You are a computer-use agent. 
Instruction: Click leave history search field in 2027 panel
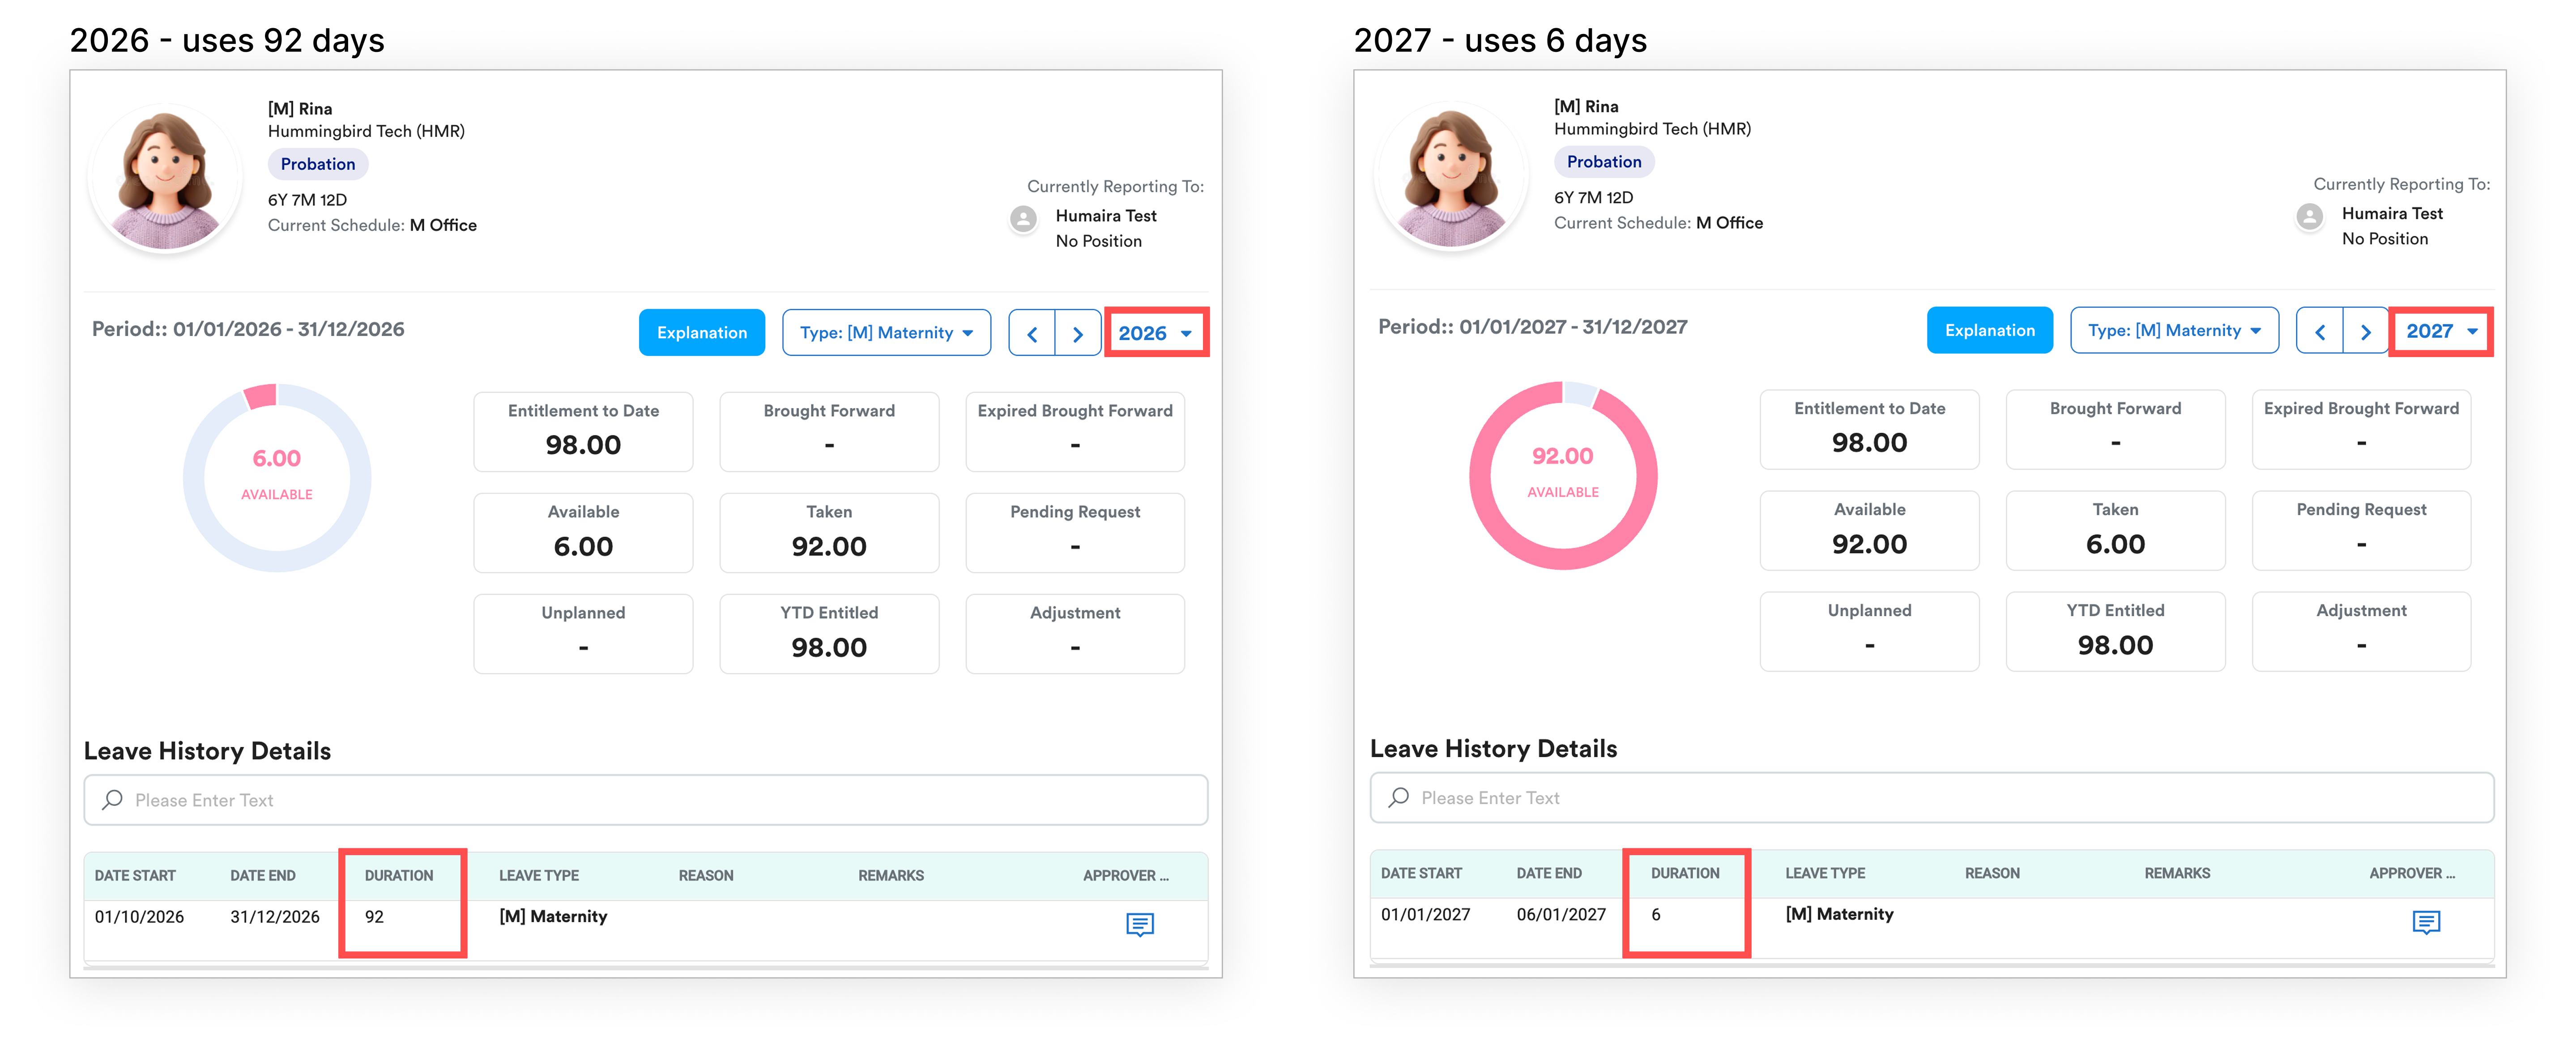coord(1932,798)
